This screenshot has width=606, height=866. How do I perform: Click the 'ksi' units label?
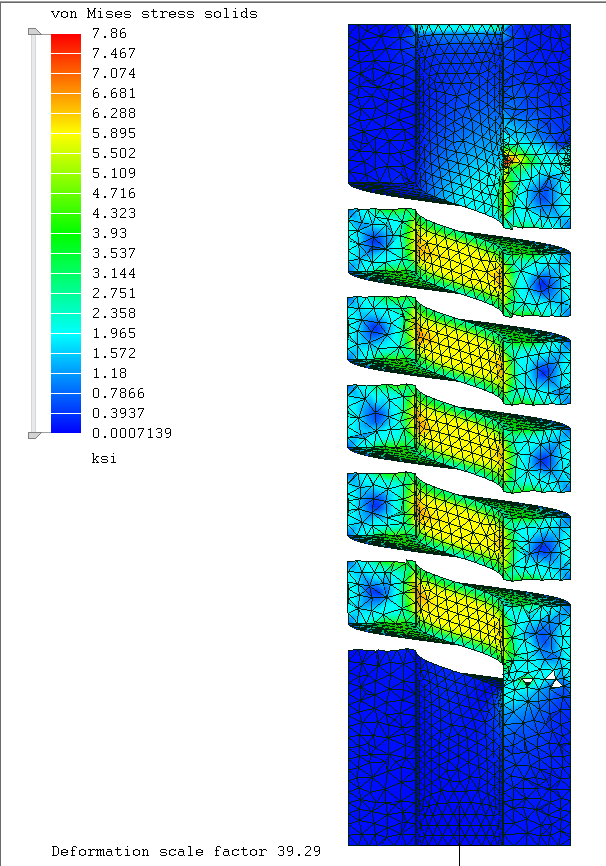[x=104, y=458]
